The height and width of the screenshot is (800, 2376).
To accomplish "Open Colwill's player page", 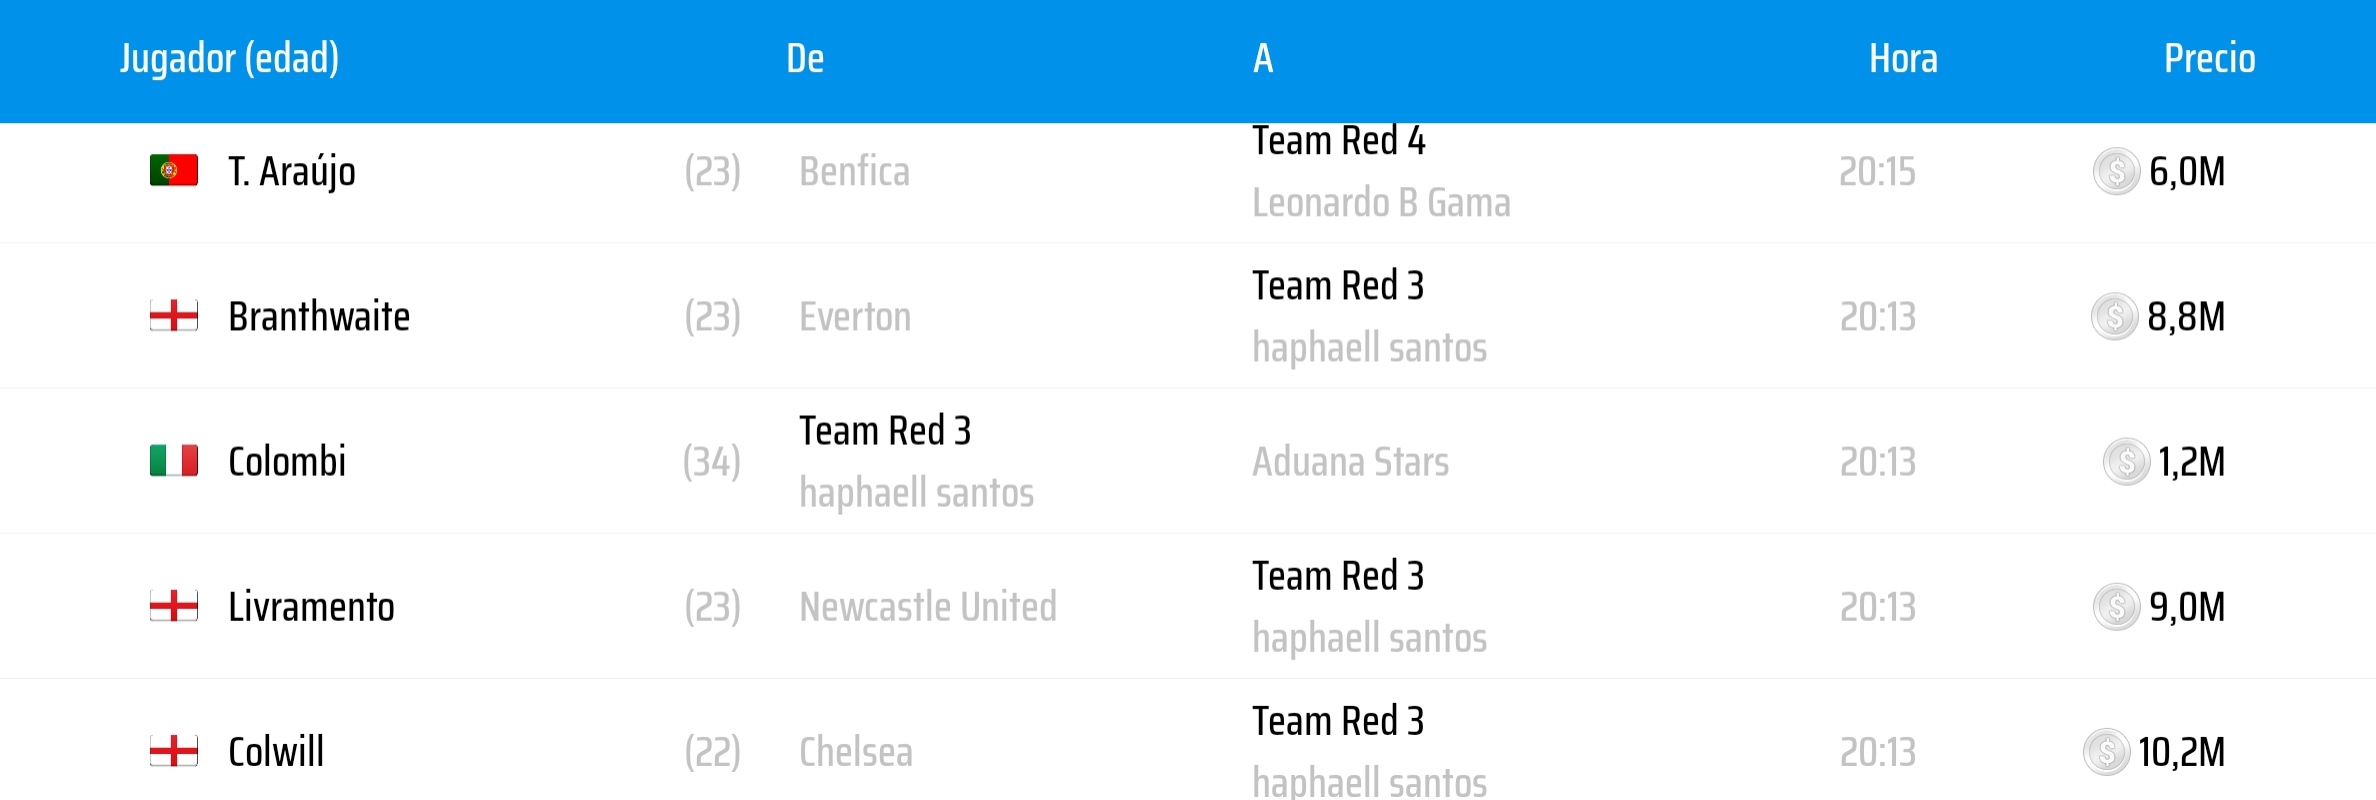I will [276, 752].
